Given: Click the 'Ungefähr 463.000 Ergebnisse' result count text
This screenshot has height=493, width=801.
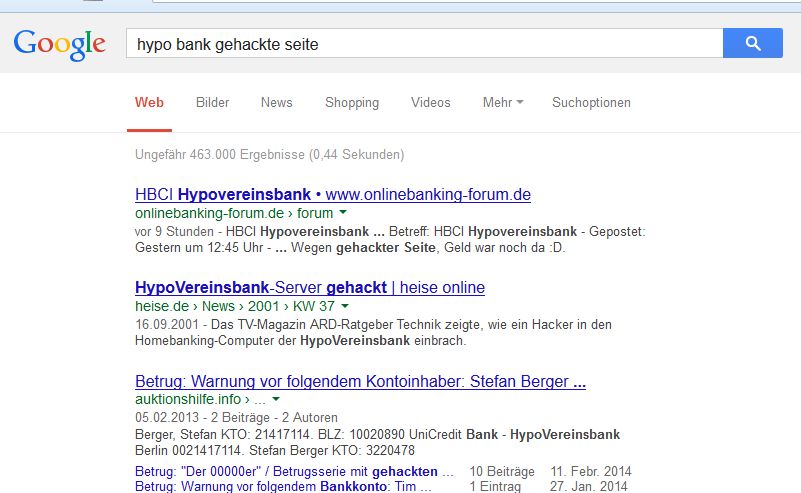Looking at the screenshot, I should pos(269,155).
